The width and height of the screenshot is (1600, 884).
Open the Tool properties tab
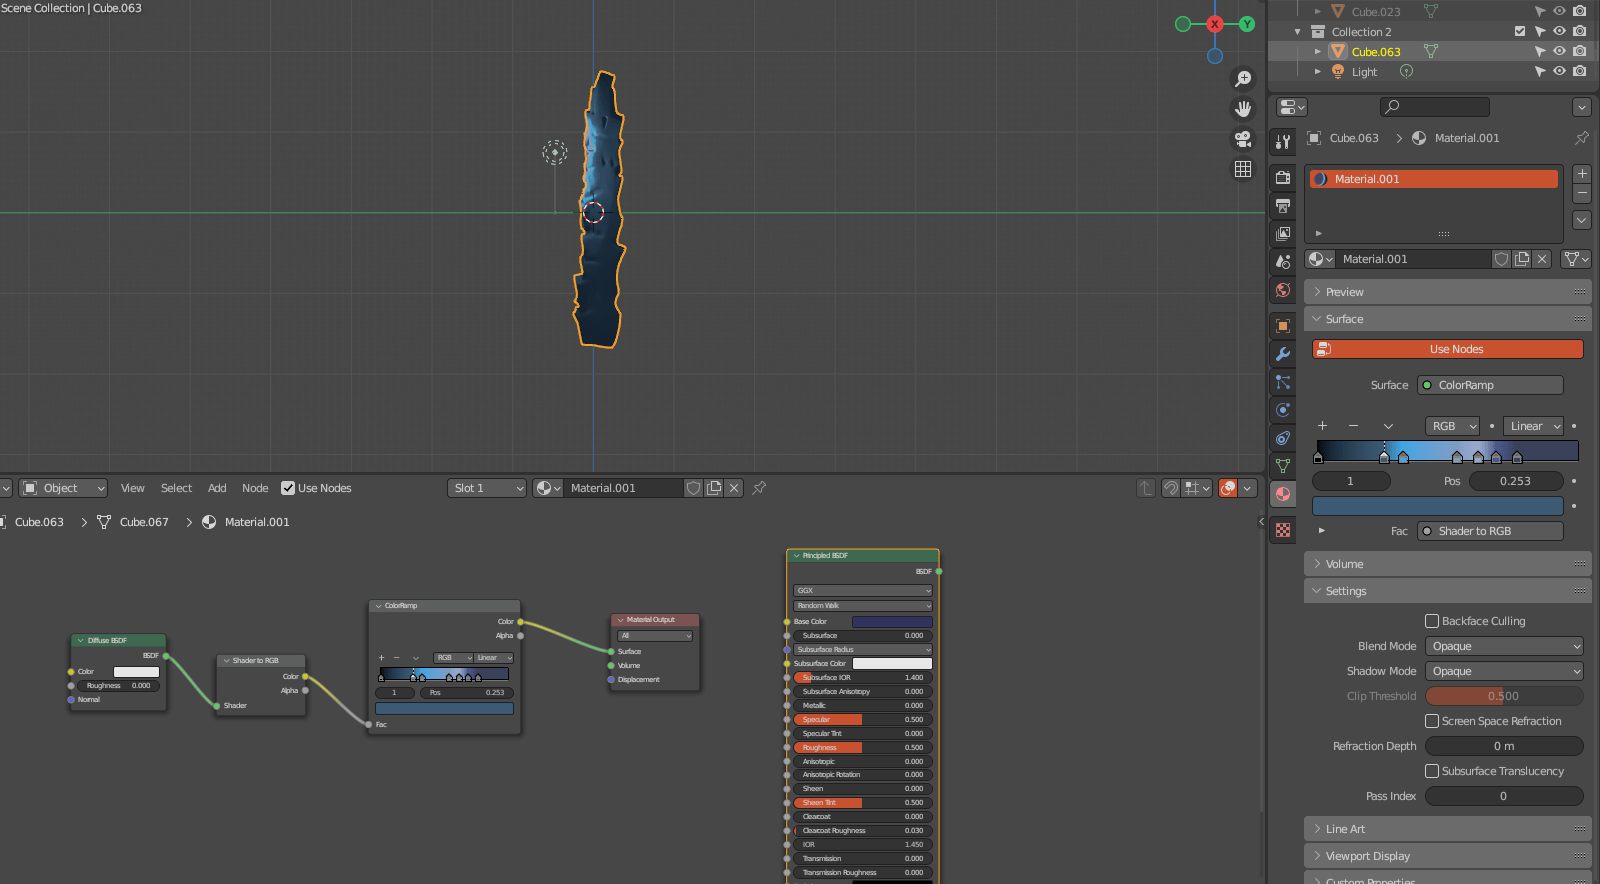[x=1283, y=142]
